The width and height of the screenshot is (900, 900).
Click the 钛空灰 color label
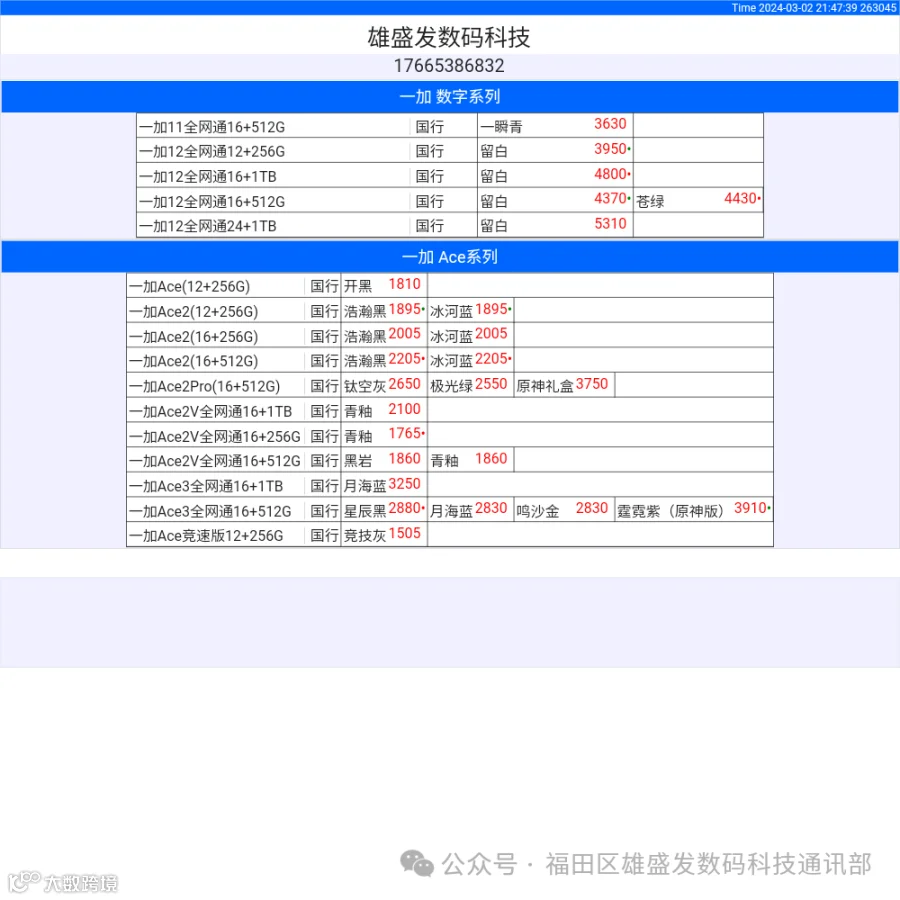pos(365,386)
